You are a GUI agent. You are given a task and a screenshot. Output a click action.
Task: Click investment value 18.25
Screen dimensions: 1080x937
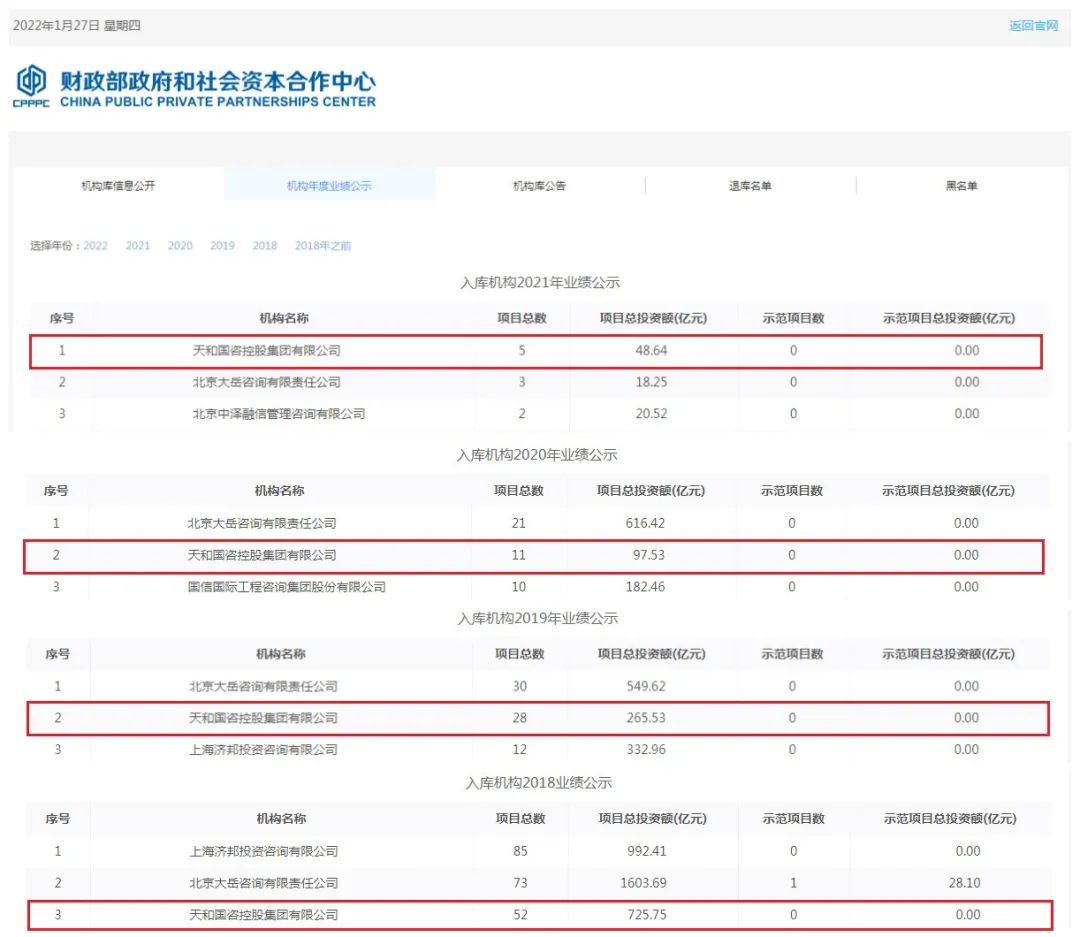click(x=652, y=382)
